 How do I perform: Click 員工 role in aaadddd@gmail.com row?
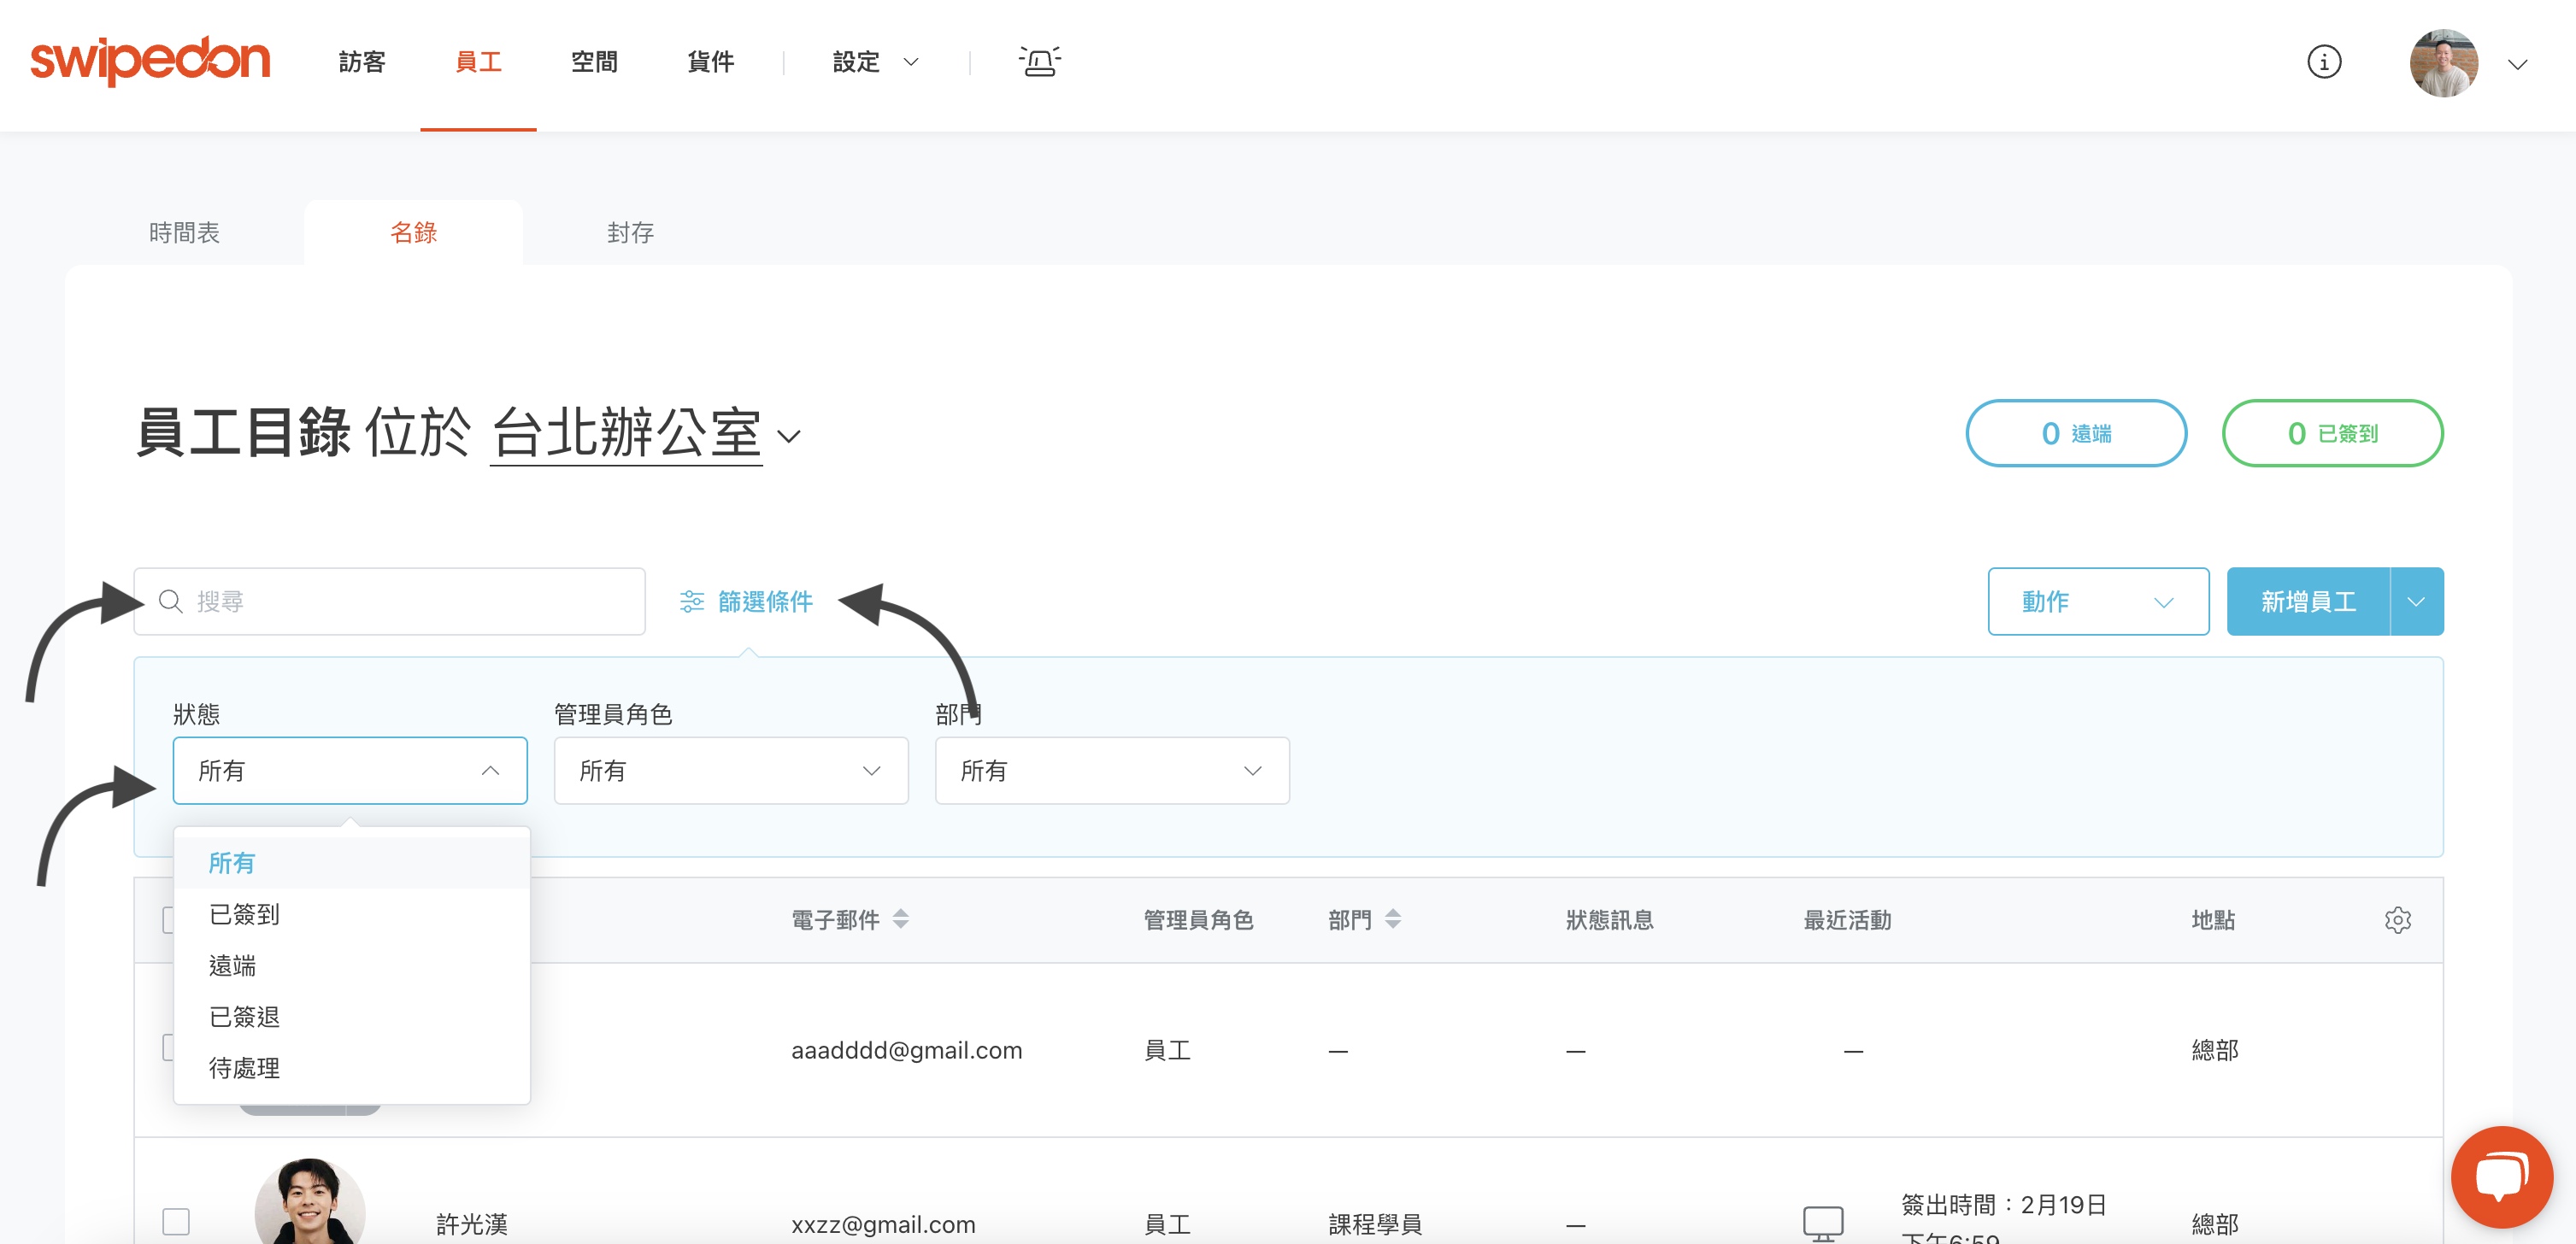(x=1167, y=1050)
